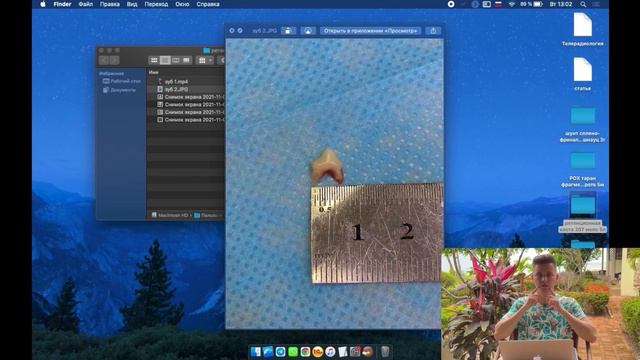Go forward in the Finder window

(x=115, y=60)
